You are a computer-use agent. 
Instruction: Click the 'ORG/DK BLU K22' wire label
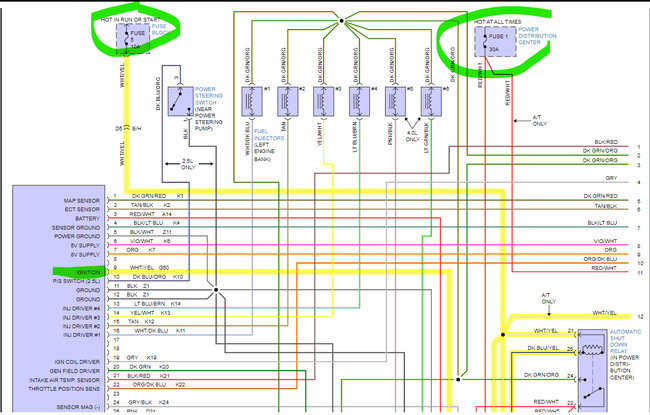[x=159, y=385]
